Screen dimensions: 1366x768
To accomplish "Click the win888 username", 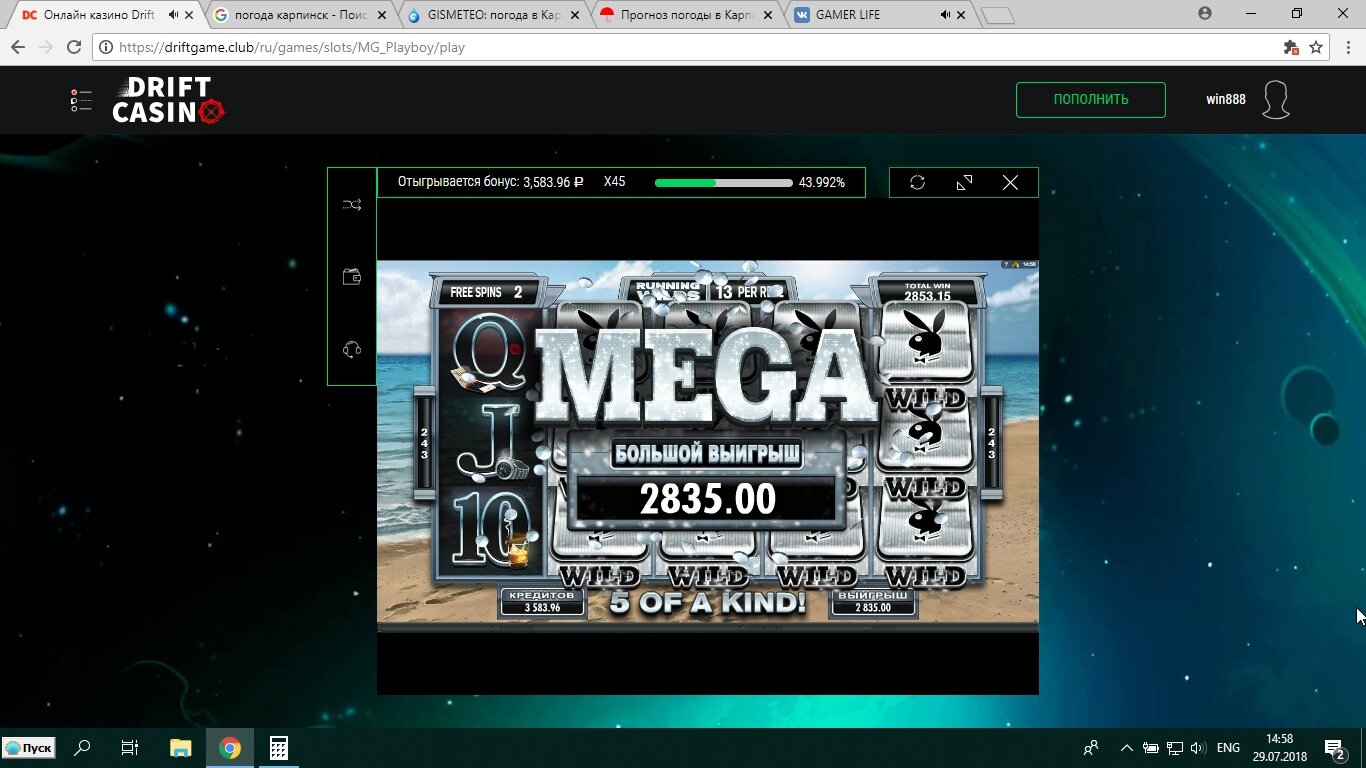I will click(1225, 100).
